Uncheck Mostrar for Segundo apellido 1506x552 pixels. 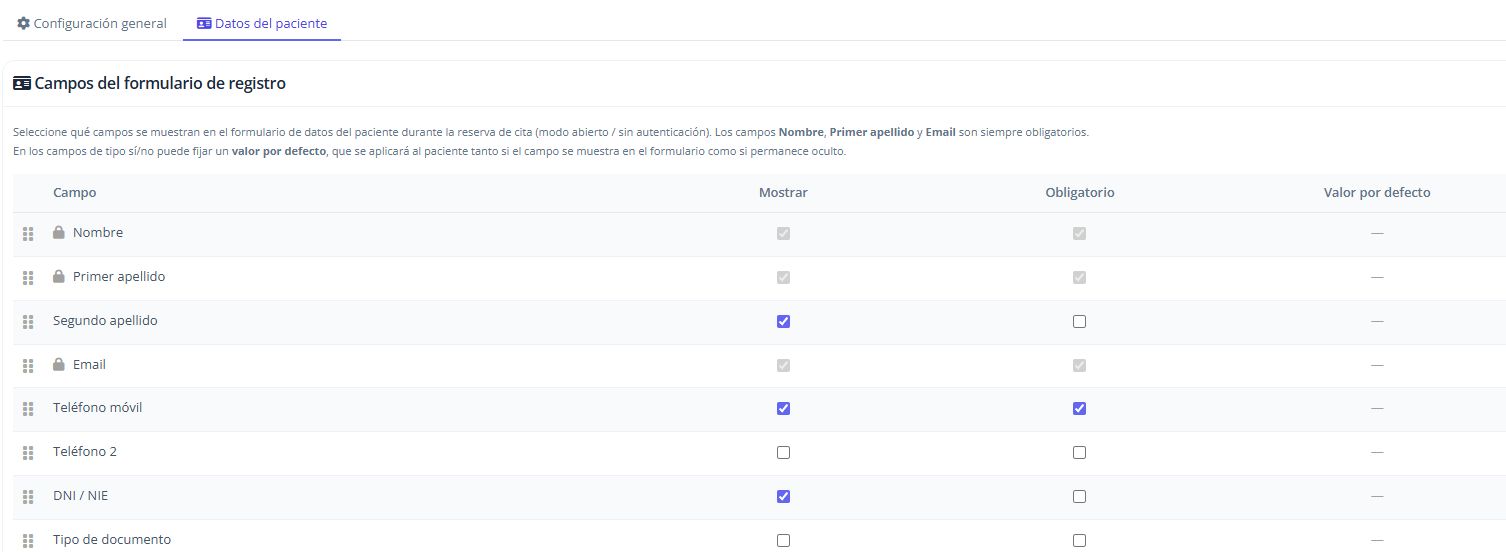[783, 321]
